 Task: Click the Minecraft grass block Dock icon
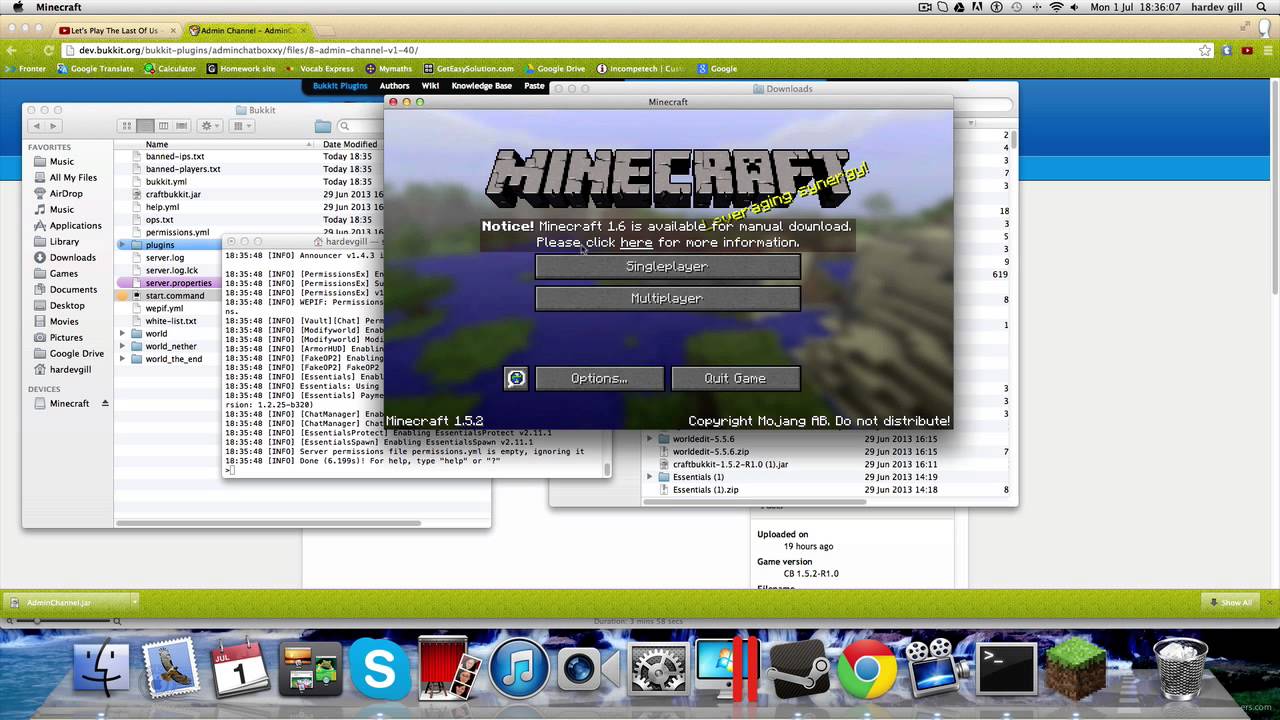pos(1076,669)
